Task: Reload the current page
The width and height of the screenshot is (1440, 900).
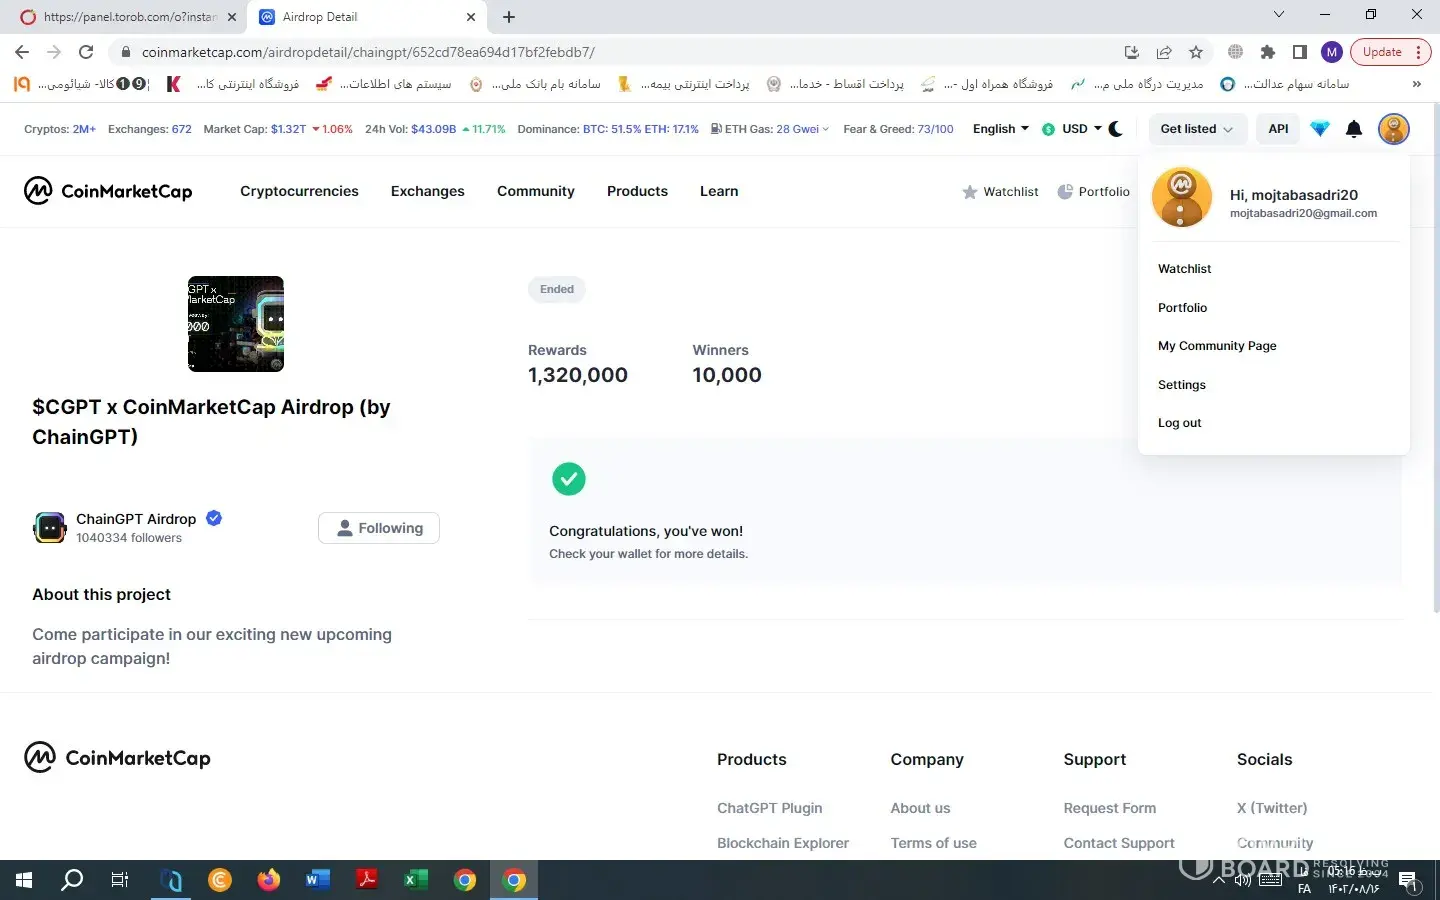Action: [86, 52]
